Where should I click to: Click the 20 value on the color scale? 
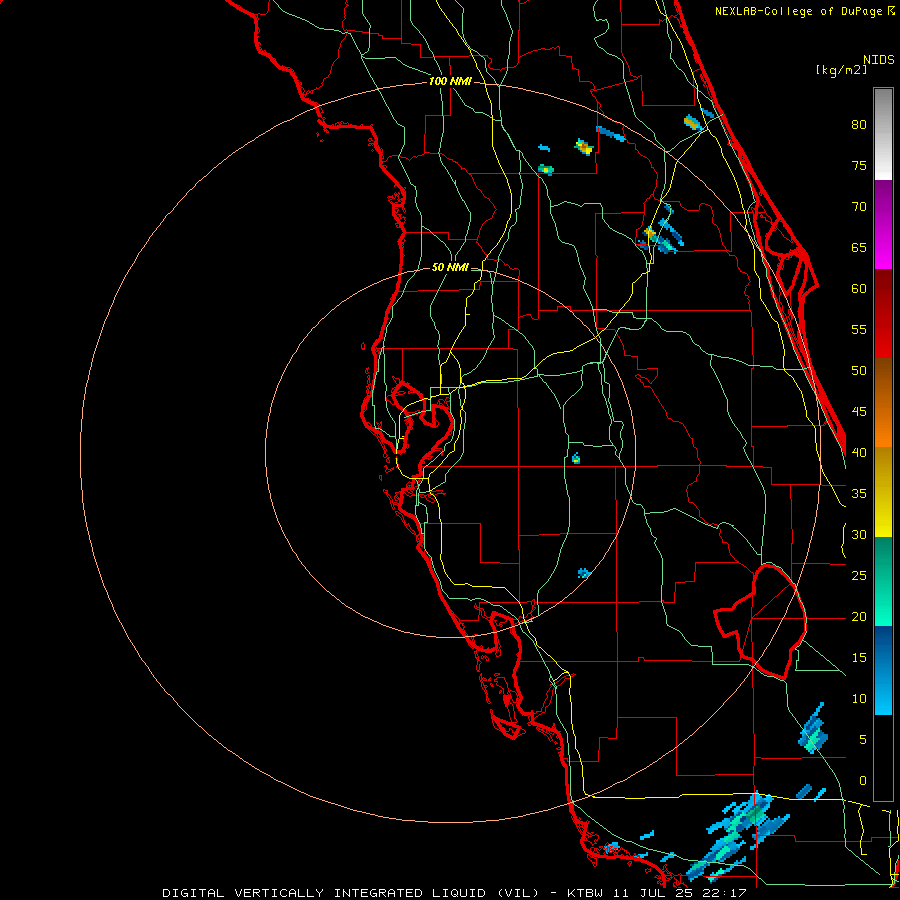coord(859,616)
